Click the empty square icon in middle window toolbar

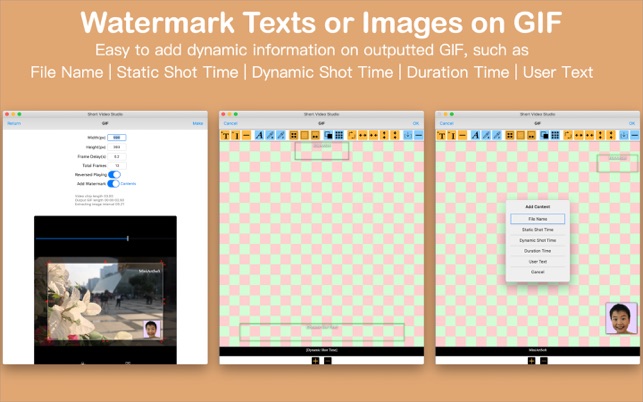pos(305,135)
